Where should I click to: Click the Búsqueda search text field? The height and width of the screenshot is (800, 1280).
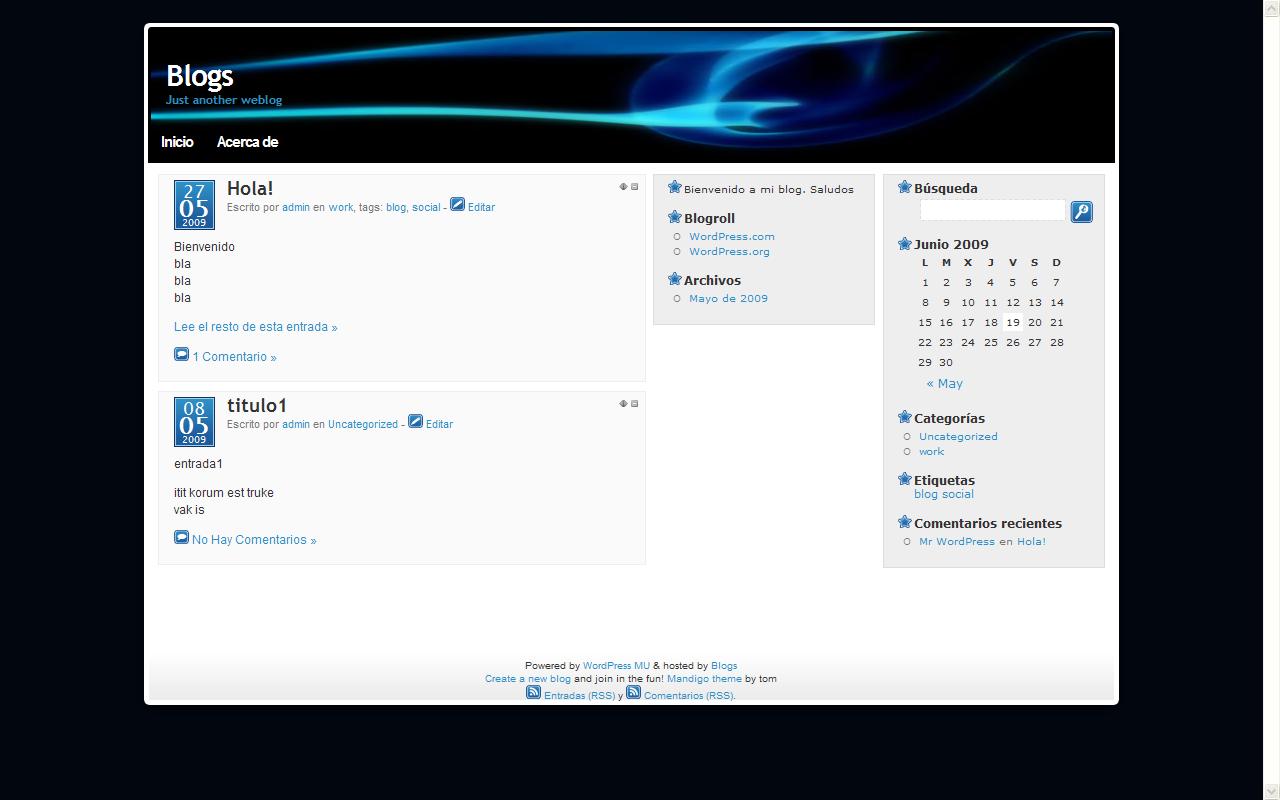click(992, 210)
